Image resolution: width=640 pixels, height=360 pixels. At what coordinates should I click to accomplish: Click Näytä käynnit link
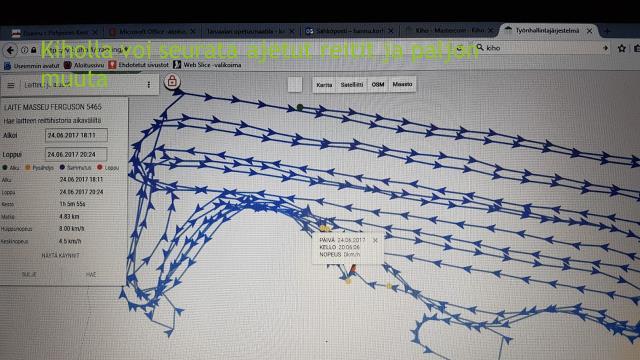(60, 256)
